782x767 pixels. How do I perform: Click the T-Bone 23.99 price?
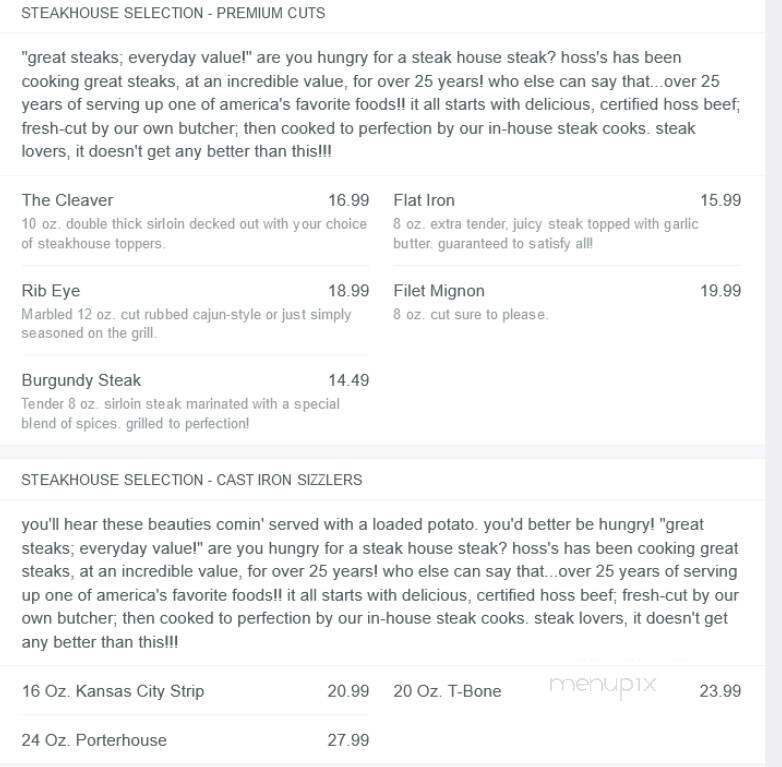coord(720,691)
